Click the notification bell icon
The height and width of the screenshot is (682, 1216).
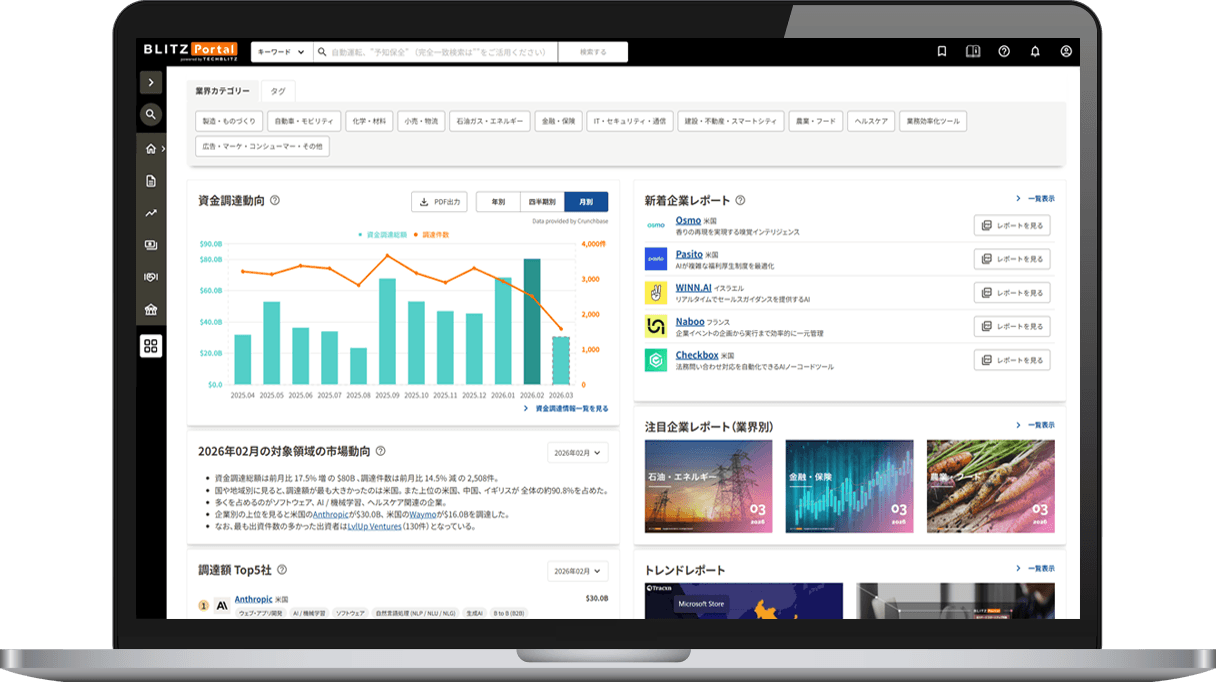point(1035,51)
